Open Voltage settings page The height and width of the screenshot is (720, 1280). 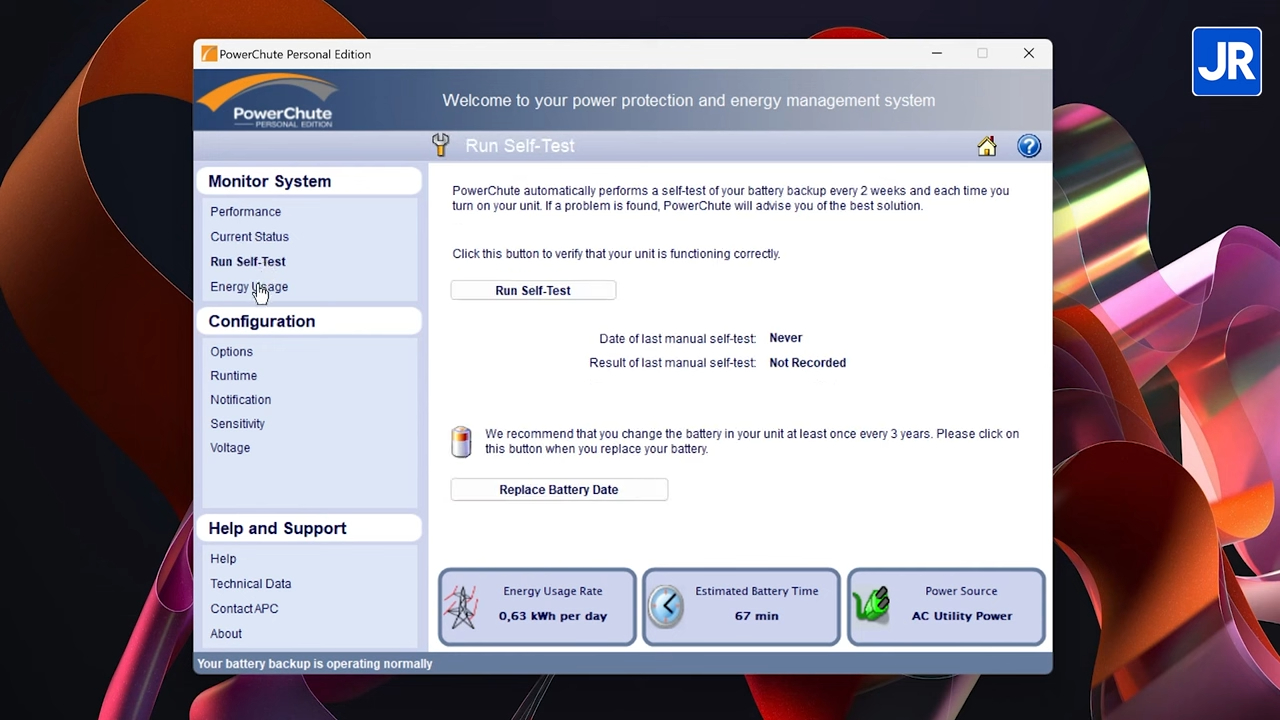coord(230,448)
